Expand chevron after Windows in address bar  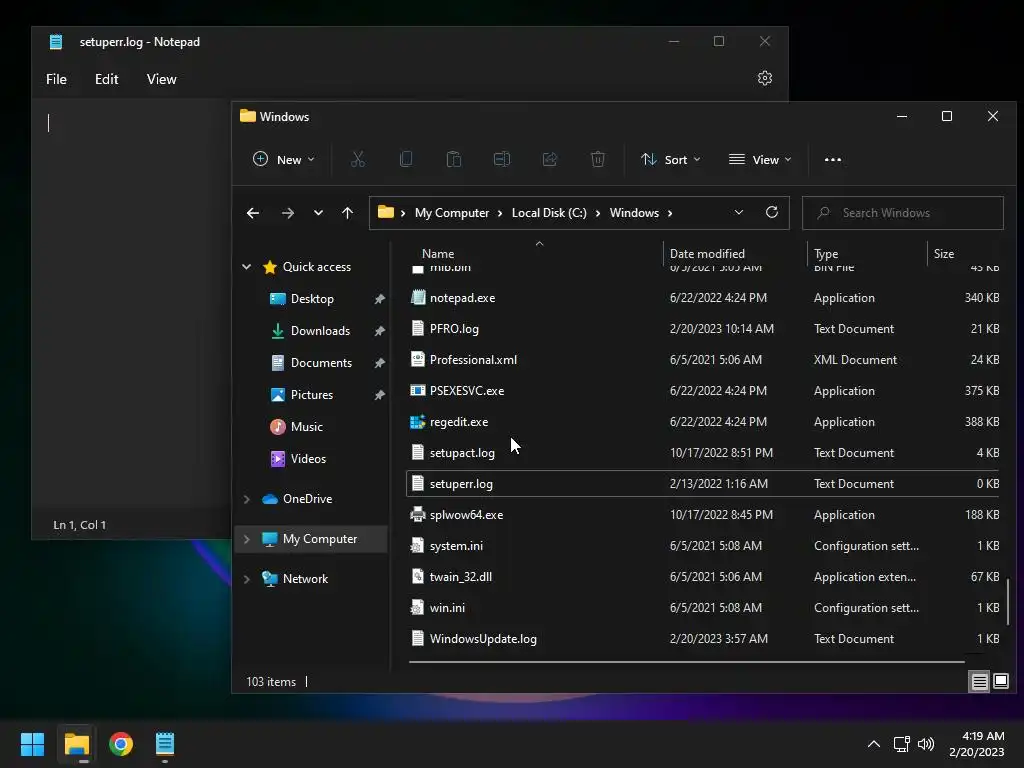point(670,213)
